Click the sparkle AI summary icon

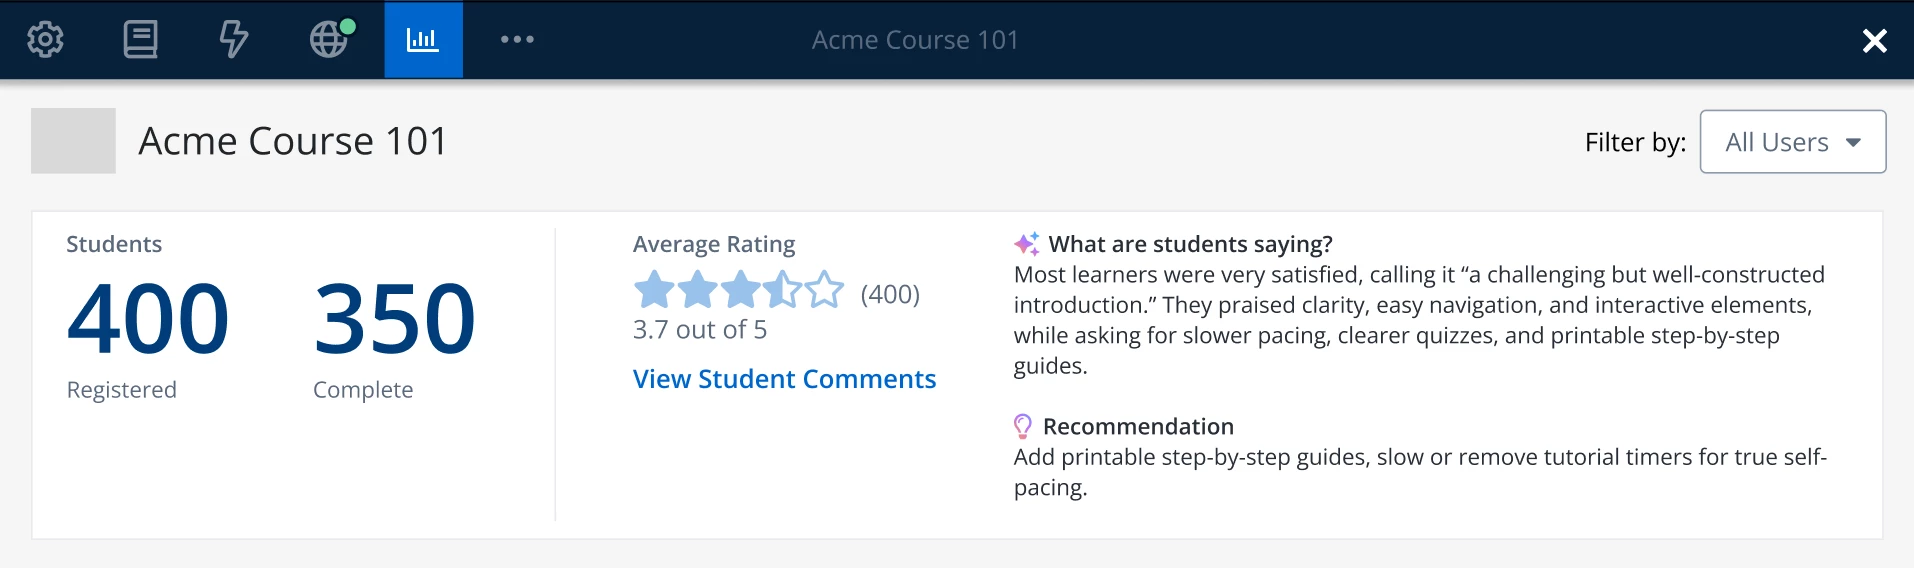[x=1027, y=244]
